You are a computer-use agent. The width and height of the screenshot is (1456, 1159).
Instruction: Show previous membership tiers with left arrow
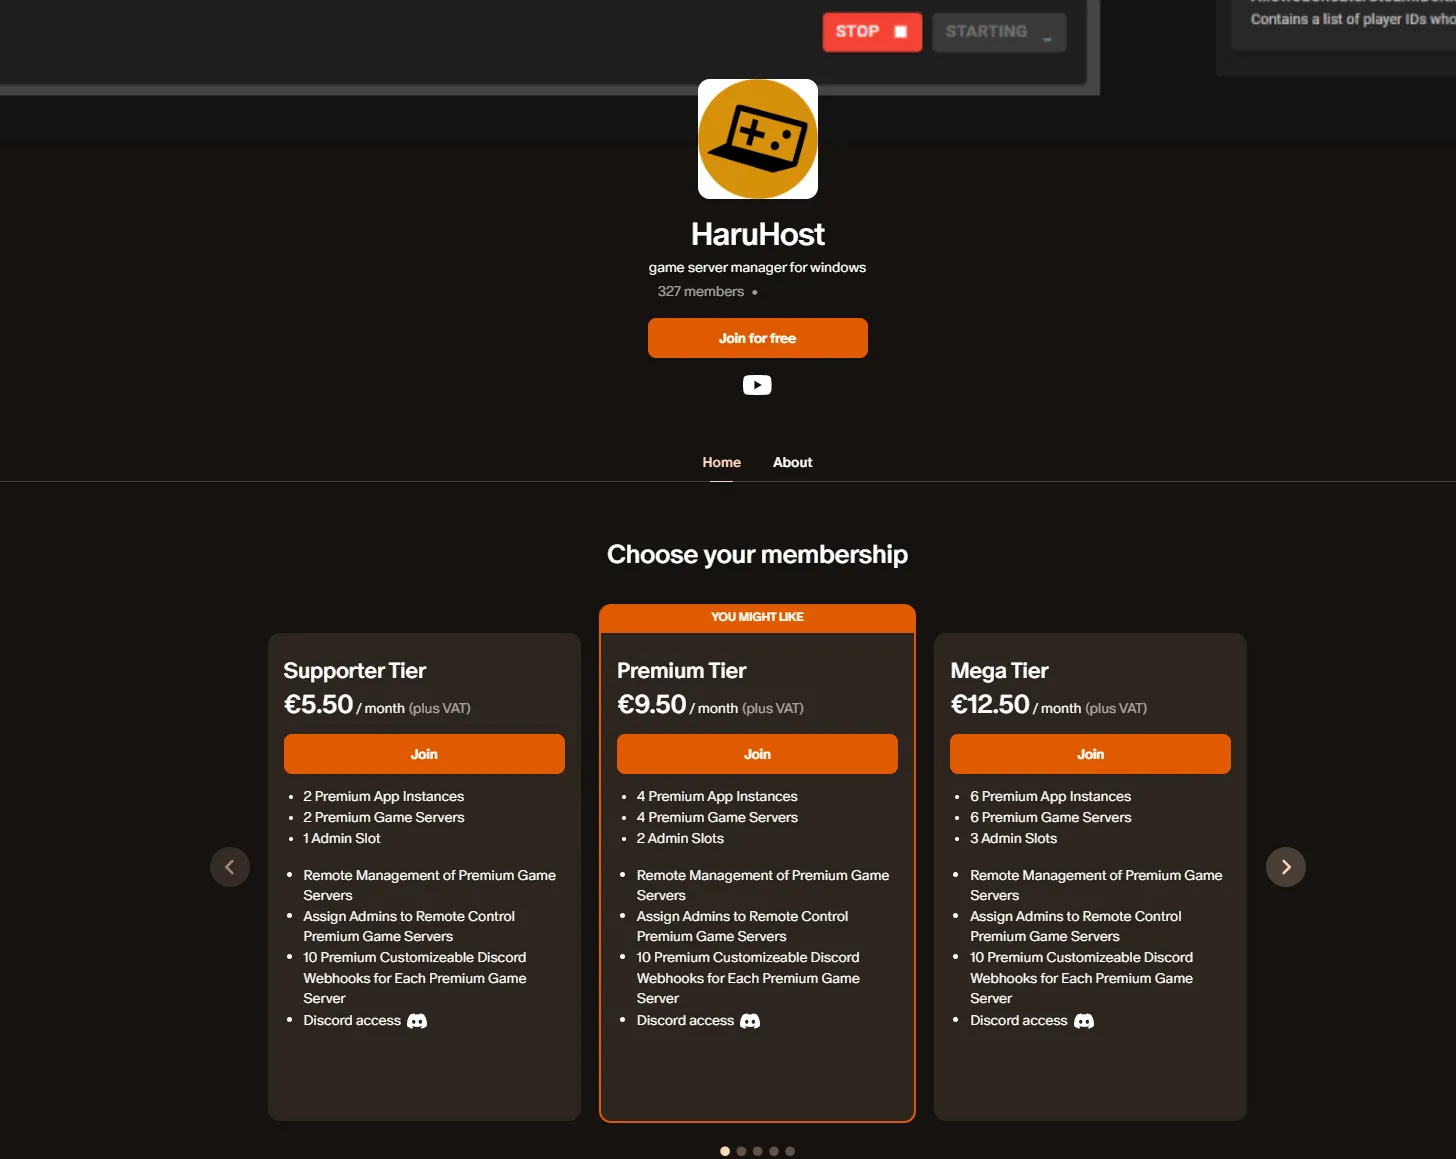pyautogui.click(x=230, y=867)
